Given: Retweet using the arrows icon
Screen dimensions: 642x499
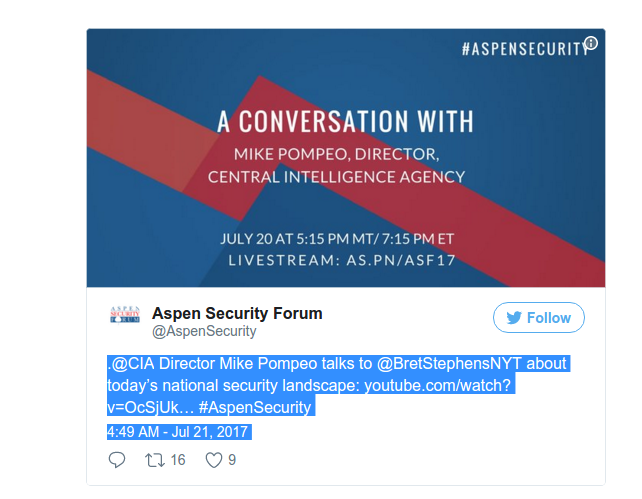Looking at the screenshot, I should click(x=155, y=460).
